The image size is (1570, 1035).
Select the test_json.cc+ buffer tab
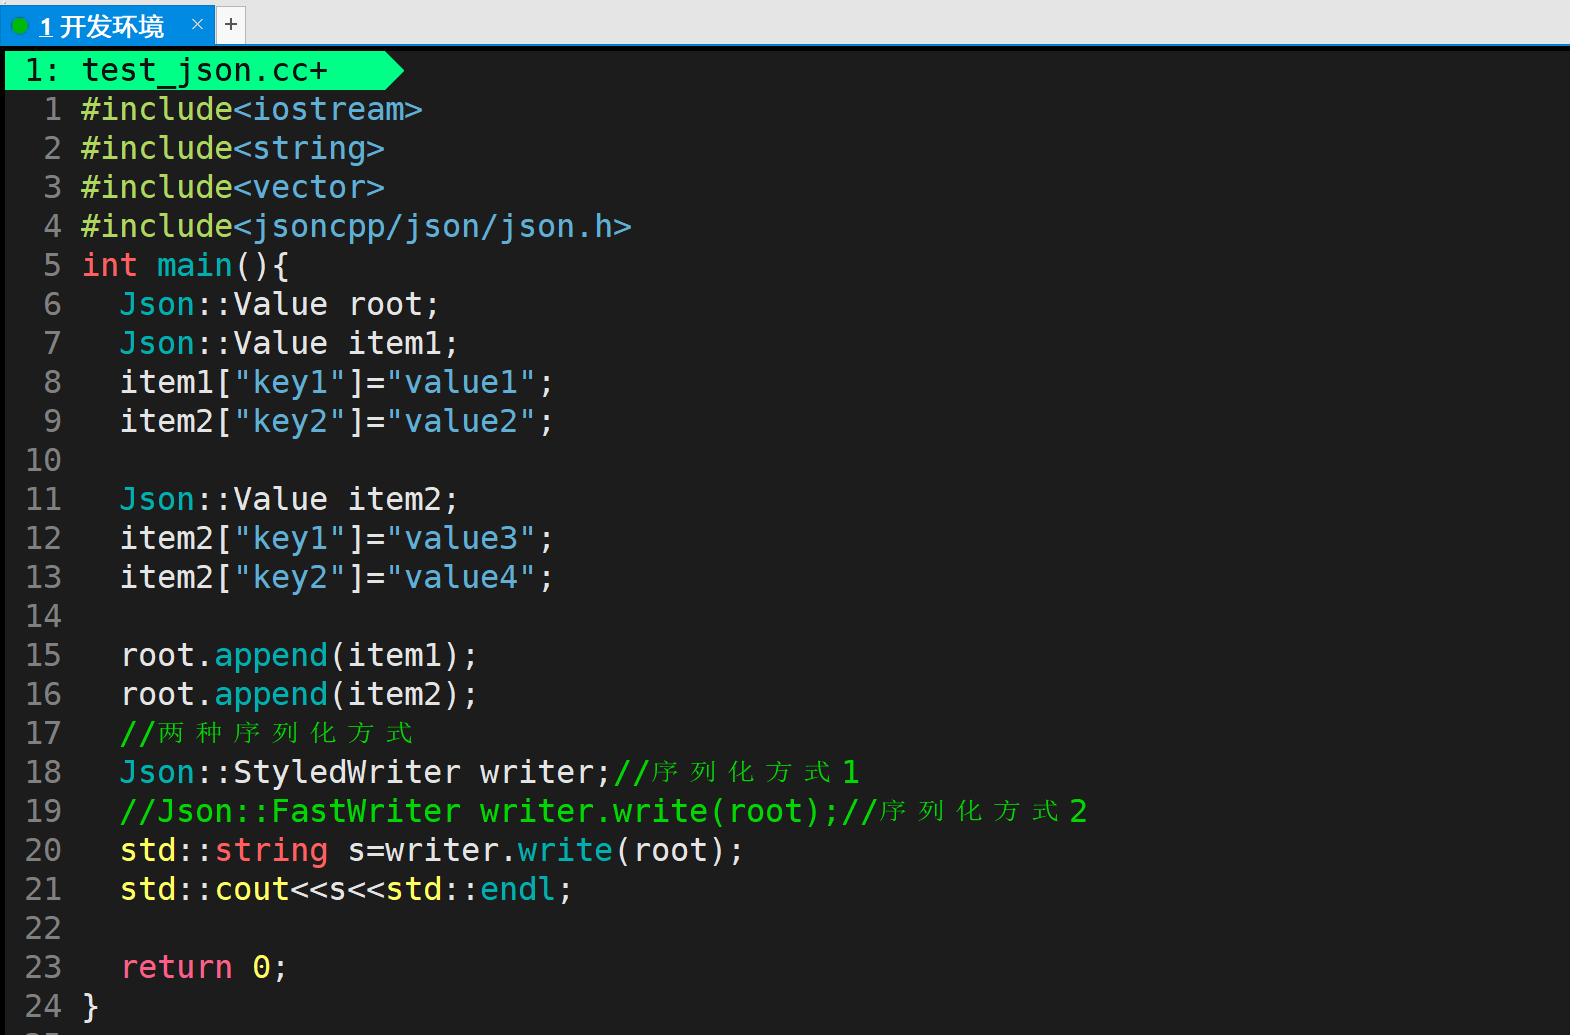[204, 70]
